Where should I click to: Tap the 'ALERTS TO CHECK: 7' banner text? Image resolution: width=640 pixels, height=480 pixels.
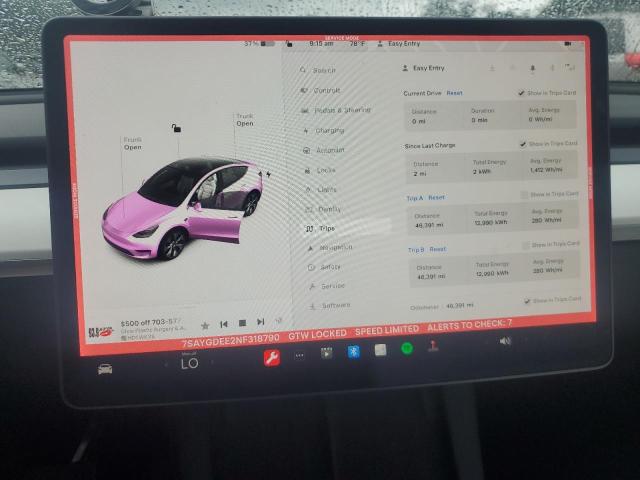tap(469, 324)
